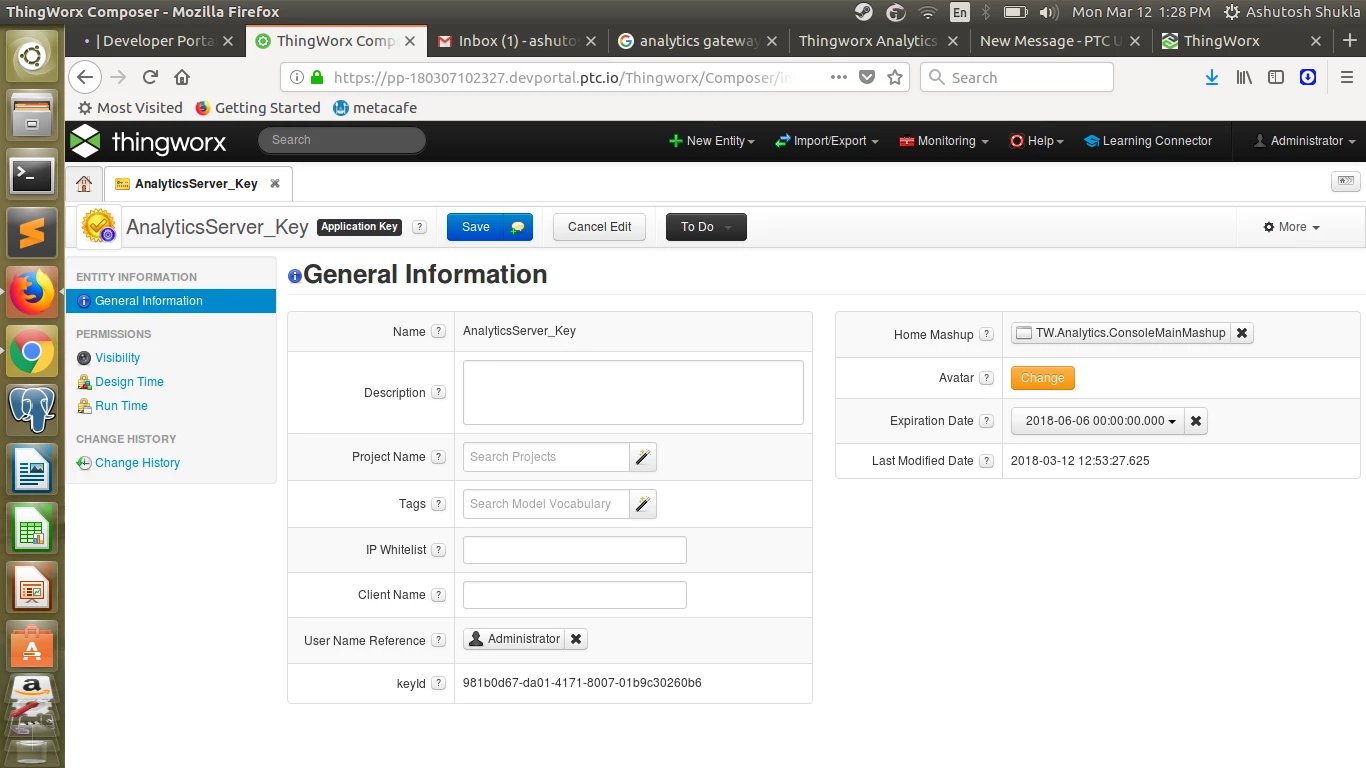Screen dimensions: 1366x768
Task: Click help icon next to Home Mashup
Action: click(x=987, y=334)
